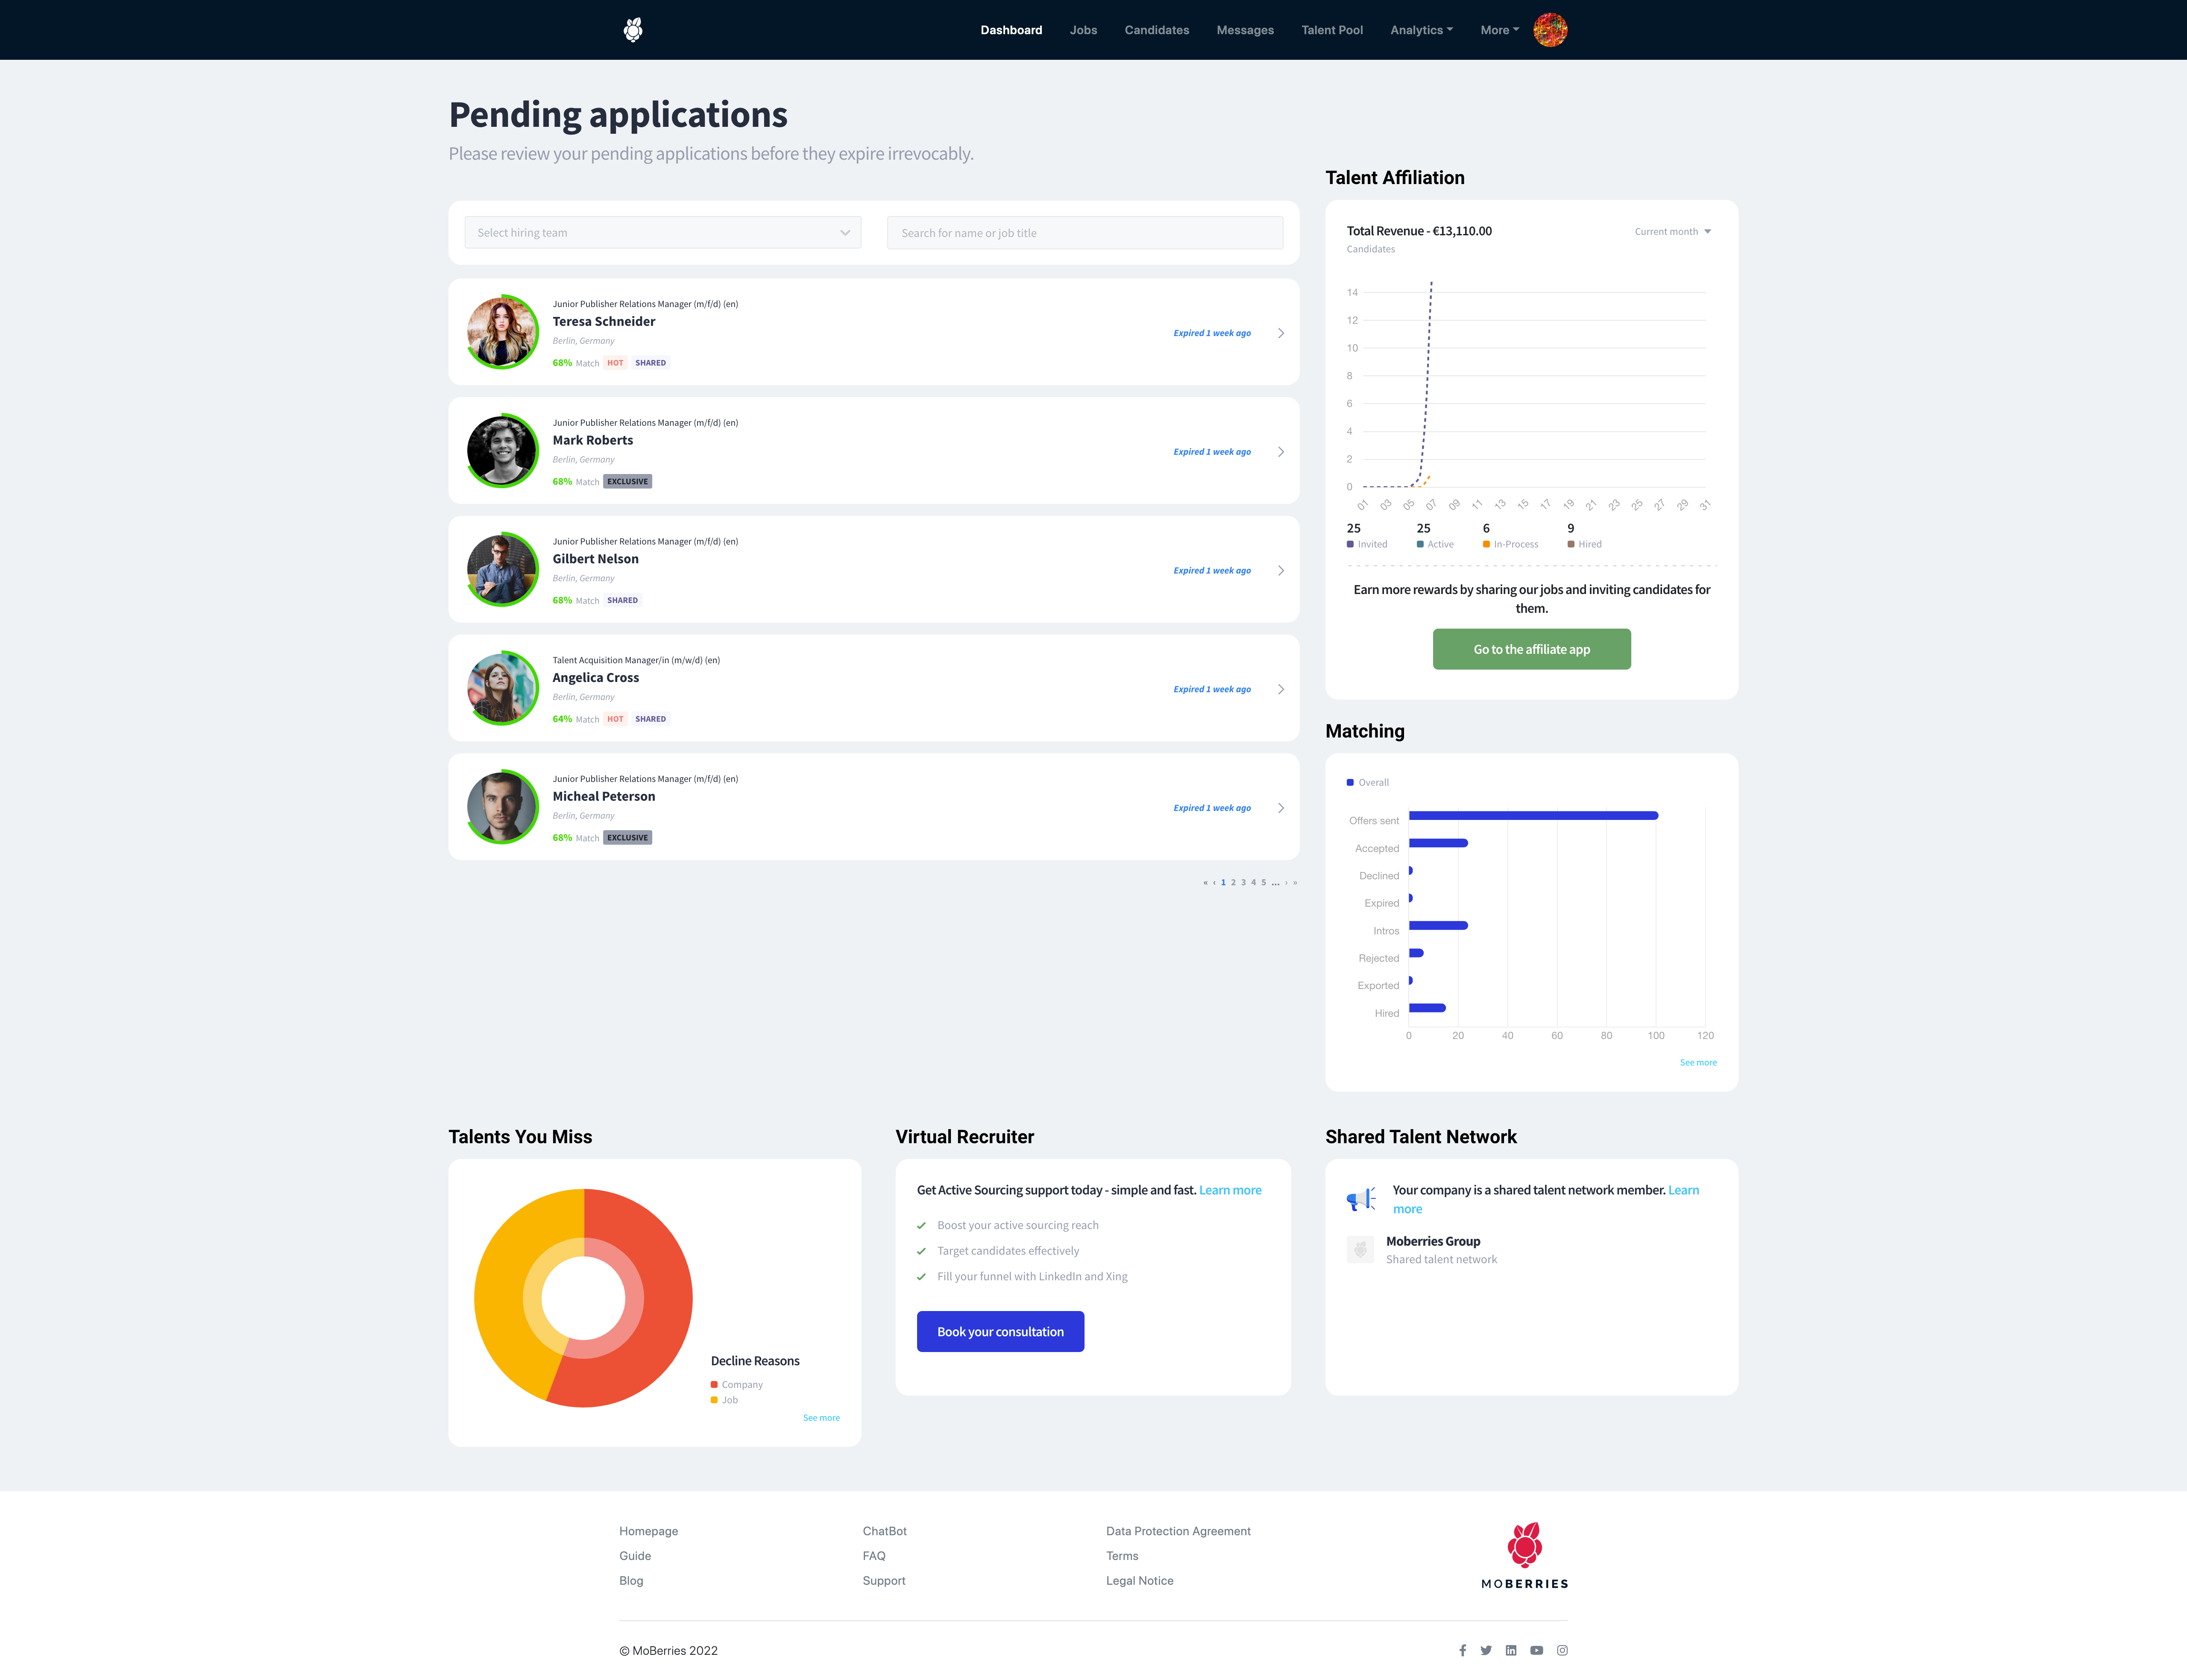The image size is (2187, 1680).
Task: Click the Twitter icon in the footer
Action: coord(1486,1650)
